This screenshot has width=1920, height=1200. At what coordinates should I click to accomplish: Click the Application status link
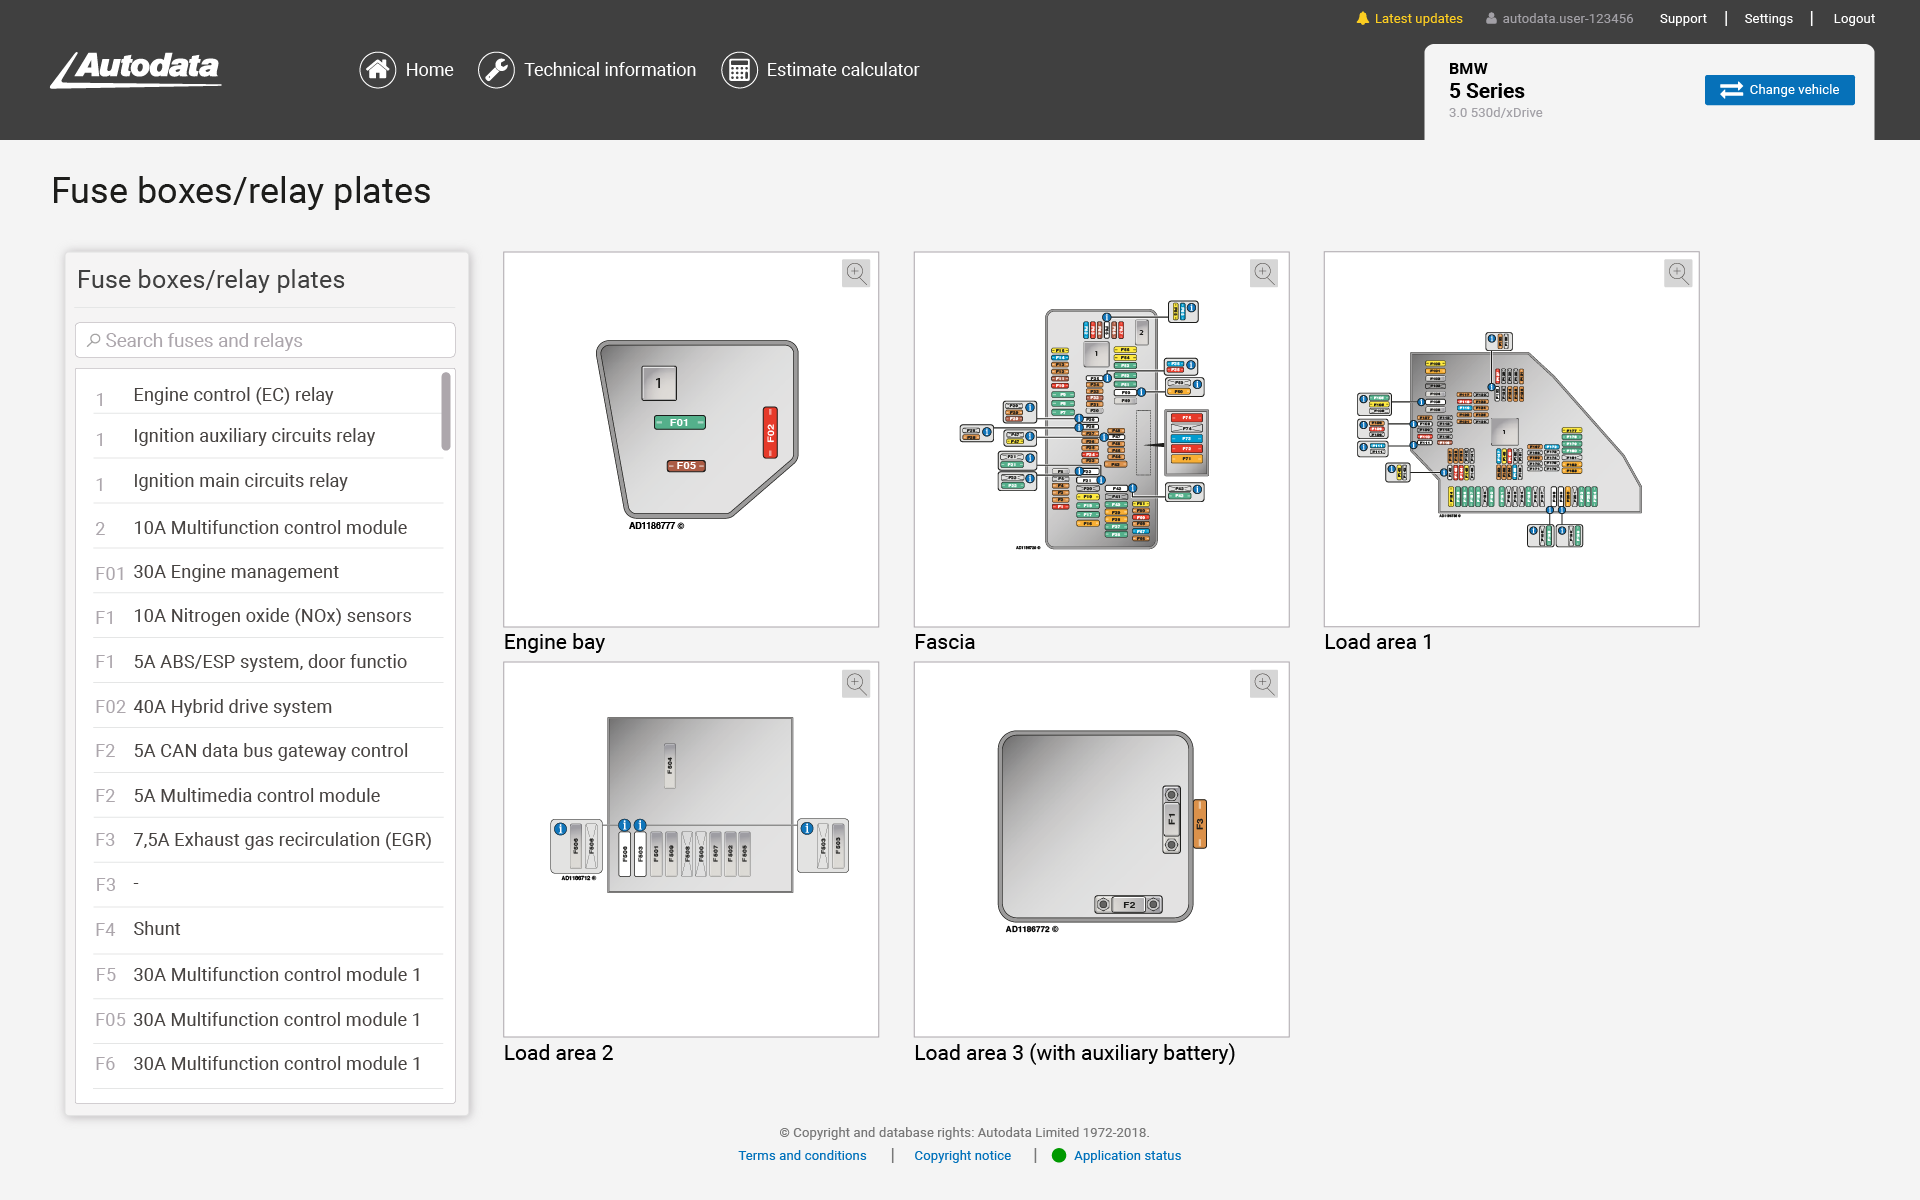pos(1127,1156)
